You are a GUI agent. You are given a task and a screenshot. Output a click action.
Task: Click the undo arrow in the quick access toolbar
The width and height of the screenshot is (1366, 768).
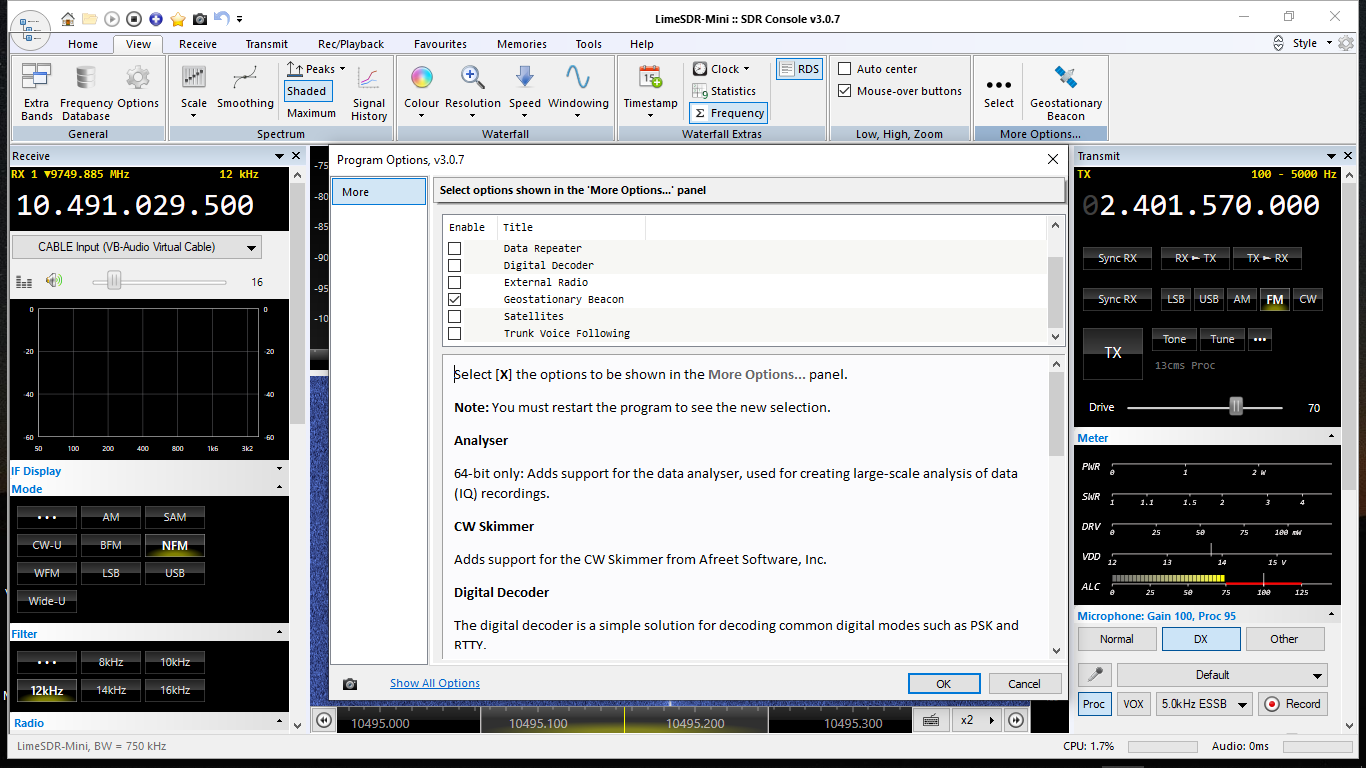221,18
